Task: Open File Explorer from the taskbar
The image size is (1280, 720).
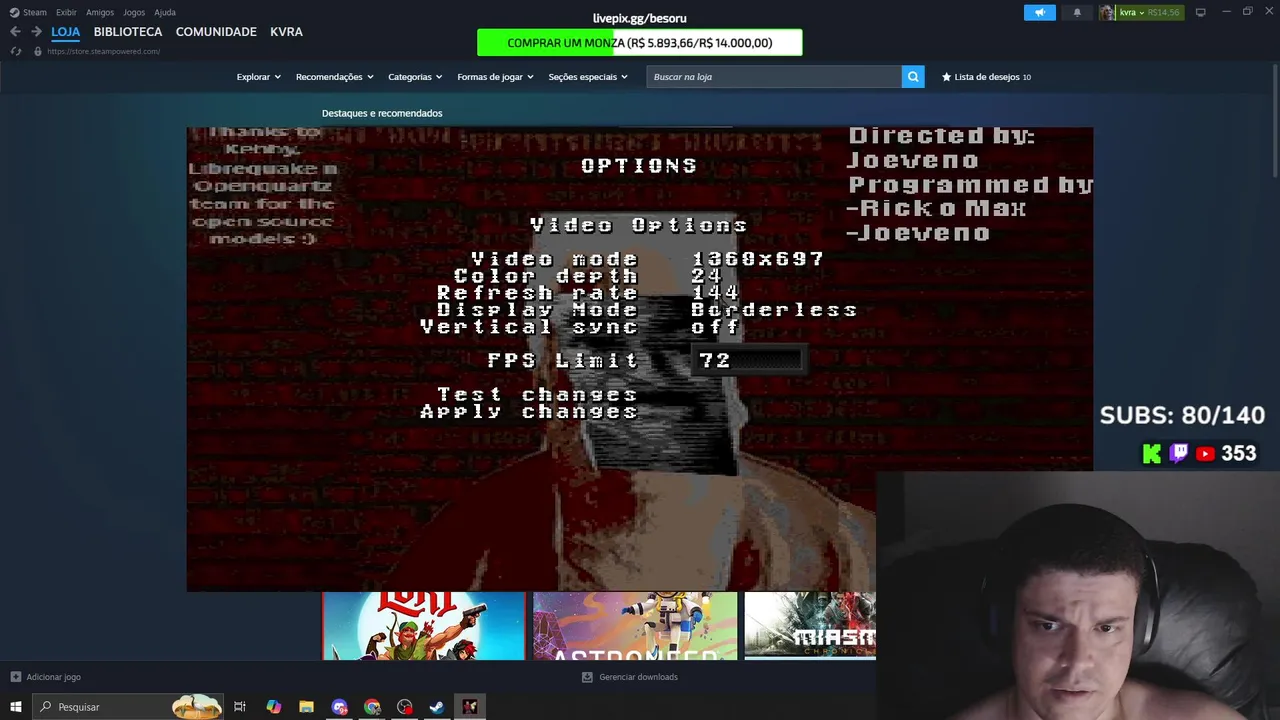Action: (306, 707)
